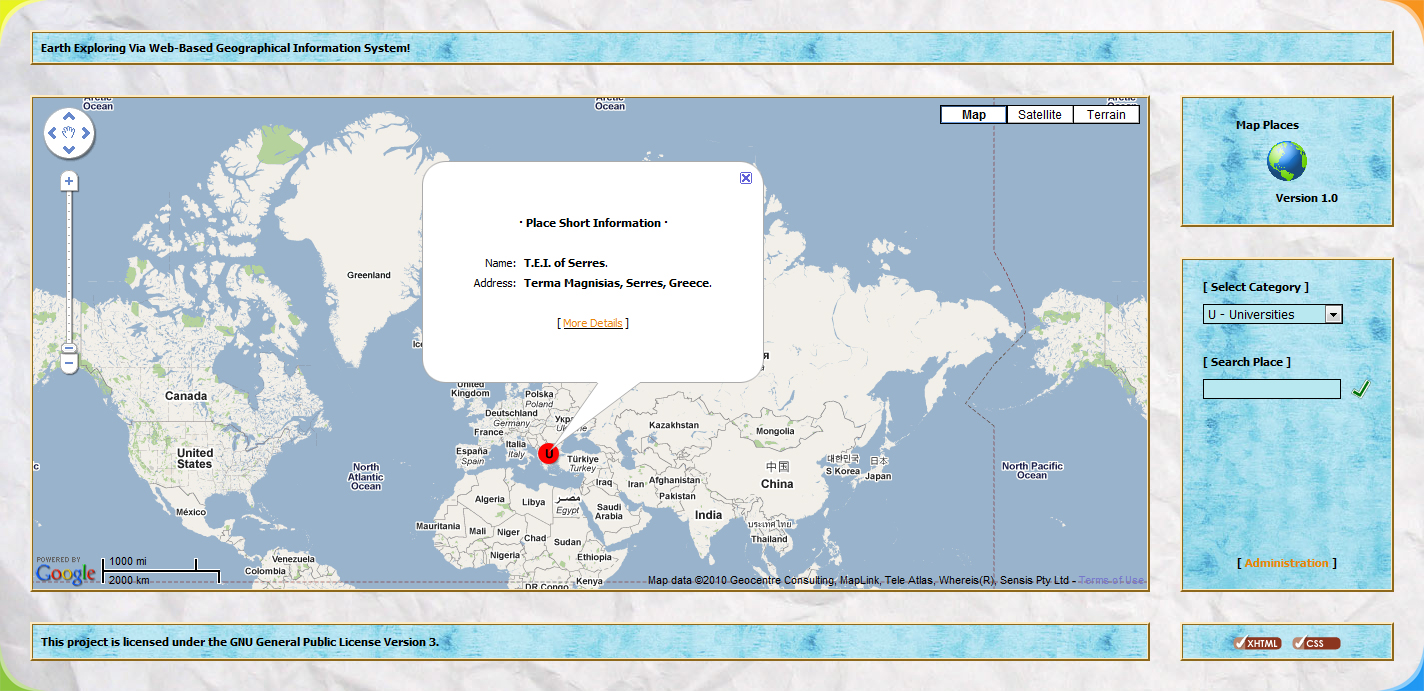Click the hand icon in pan control
The height and width of the screenshot is (691, 1424).
[69, 133]
